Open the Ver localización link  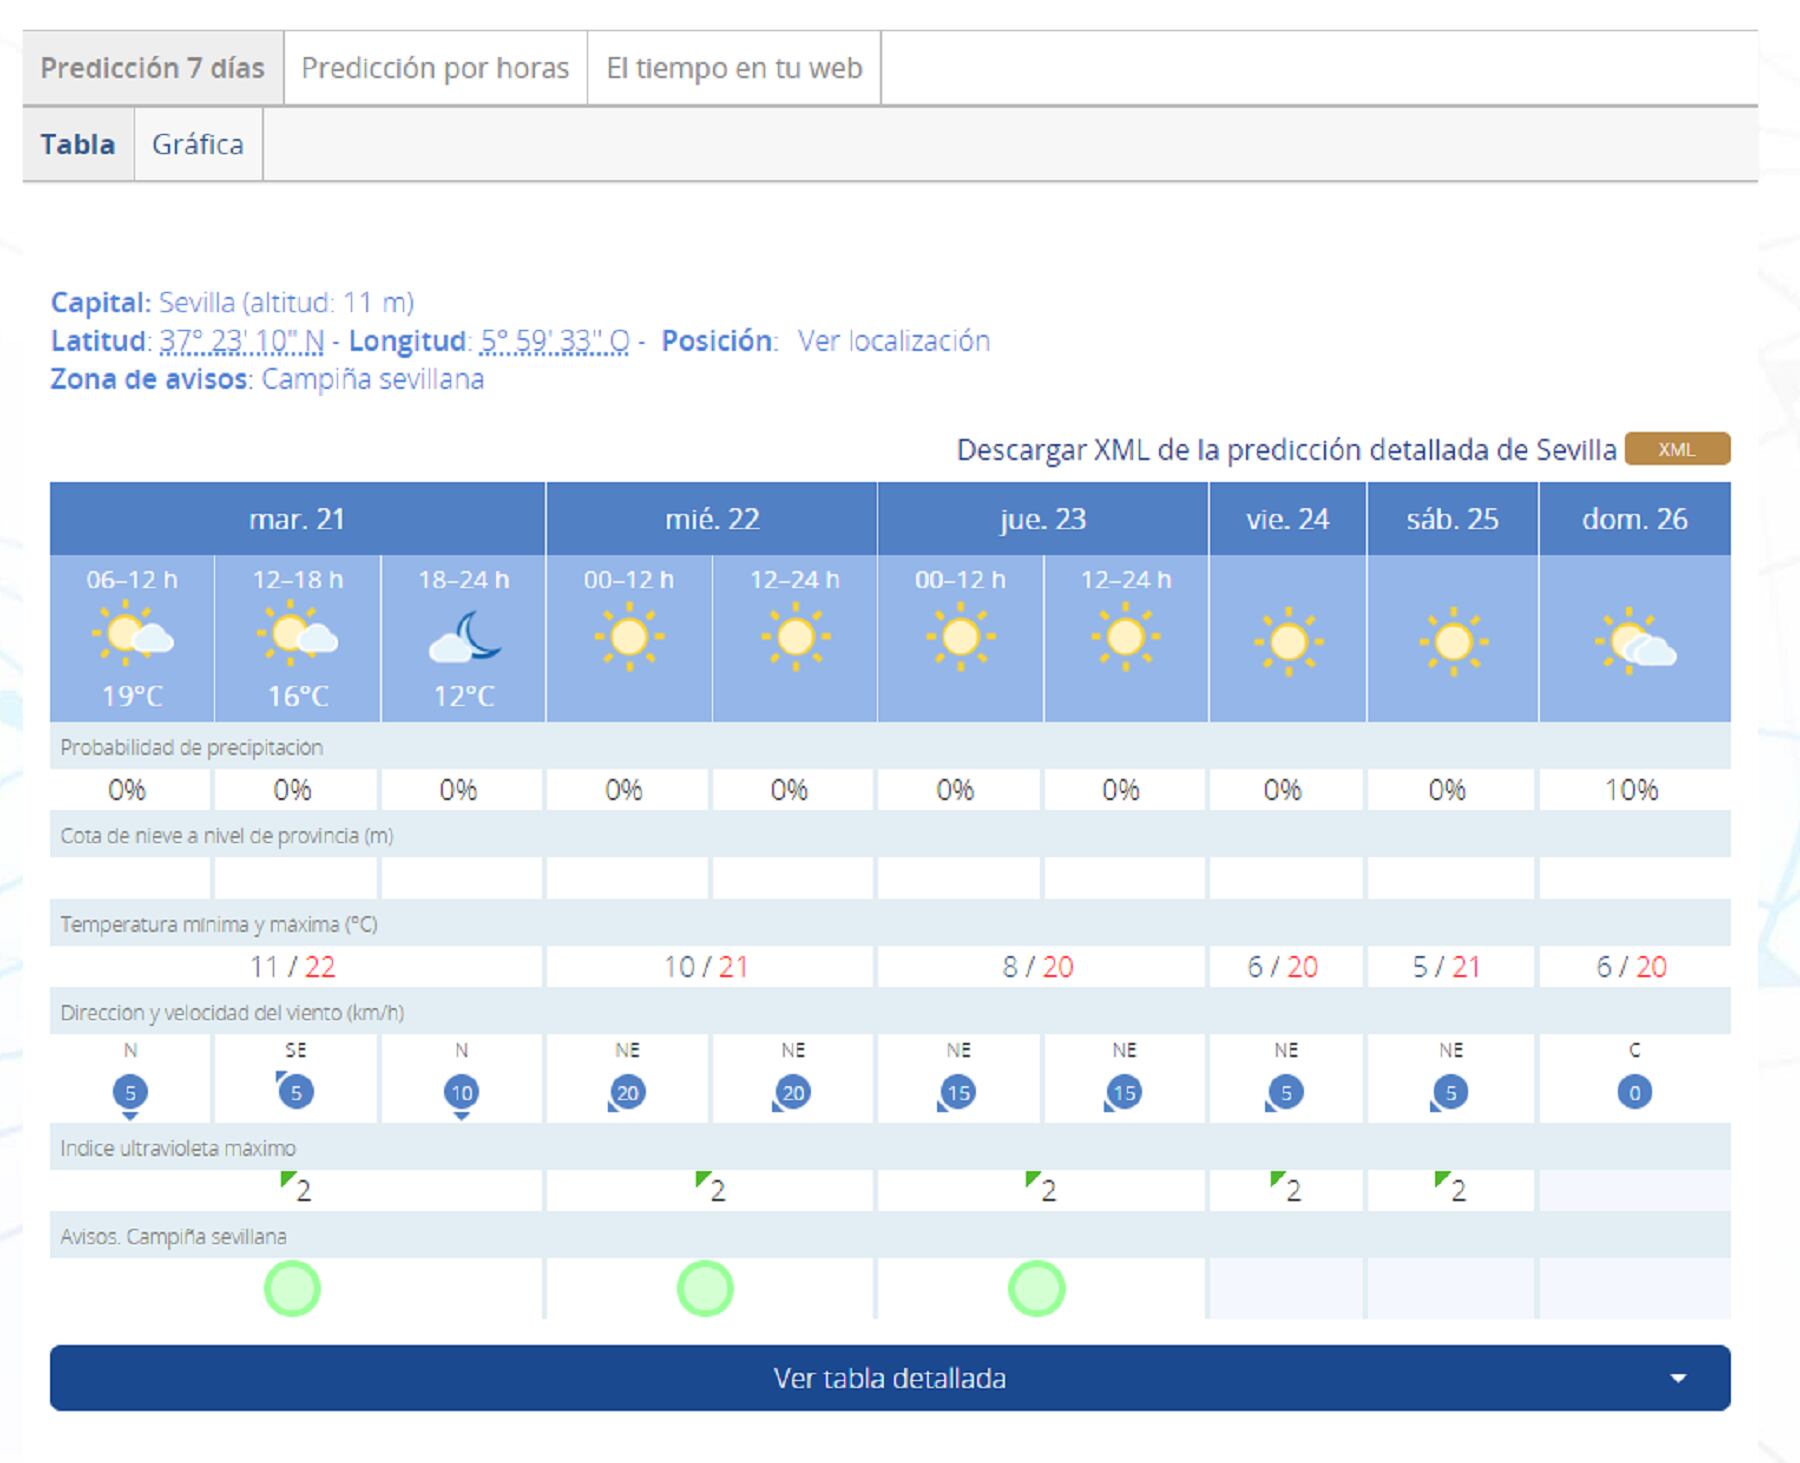click(x=893, y=341)
